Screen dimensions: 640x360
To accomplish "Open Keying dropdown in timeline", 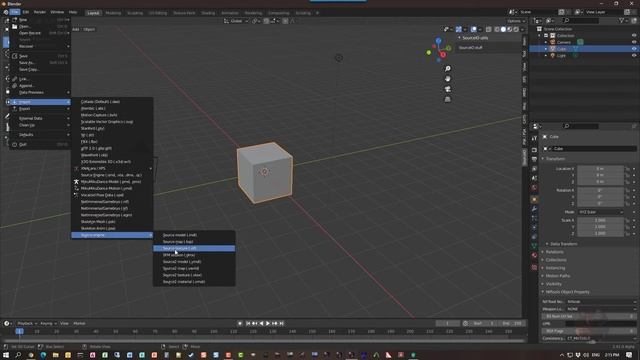I will [48, 323].
